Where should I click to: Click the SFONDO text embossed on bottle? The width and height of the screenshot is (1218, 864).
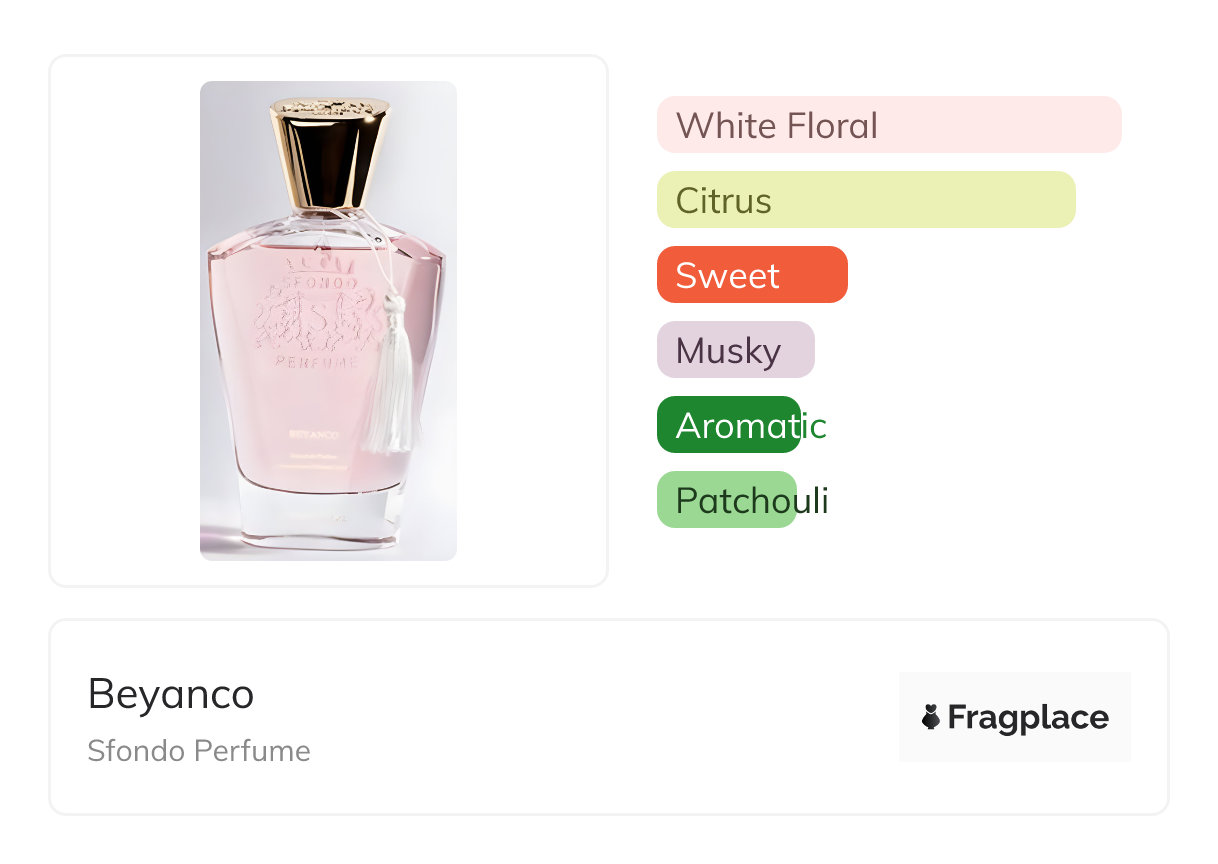click(x=309, y=283)
